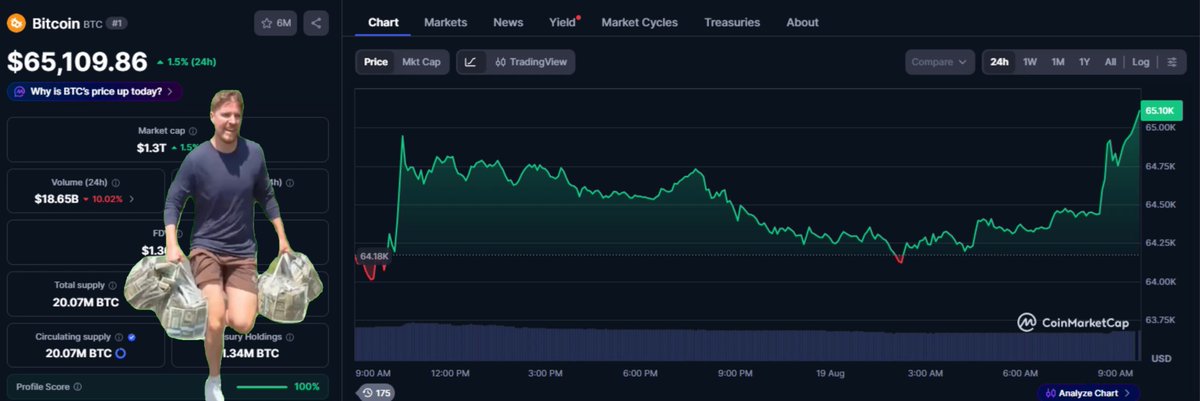The image size is (1200, 401).
Task: Switch chart to Mkt Cap view
Action: (421, 62)
